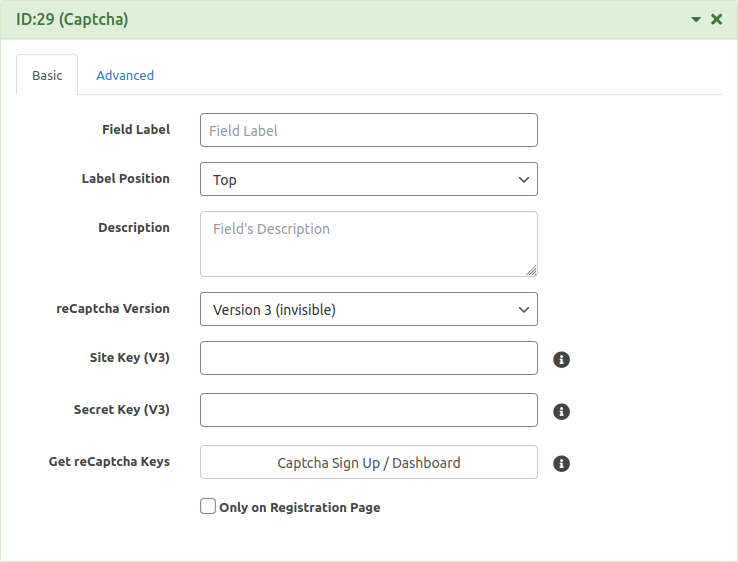738x562 pixels.
Task: Collapse the Captcha panel with the header arrow
Action: click(696, 19)
